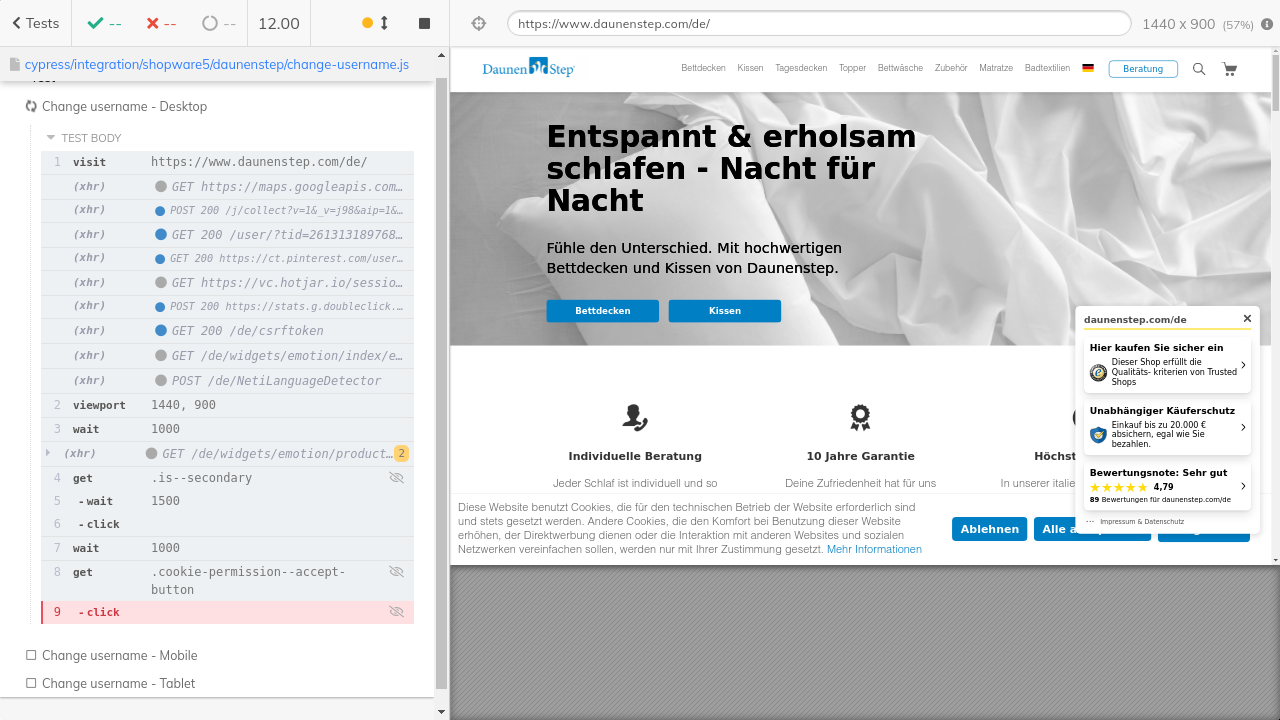This screenshot has width=1280, height=720.
Task: Follow the Mehr Informationen link
Action: [x=874, y=549]
